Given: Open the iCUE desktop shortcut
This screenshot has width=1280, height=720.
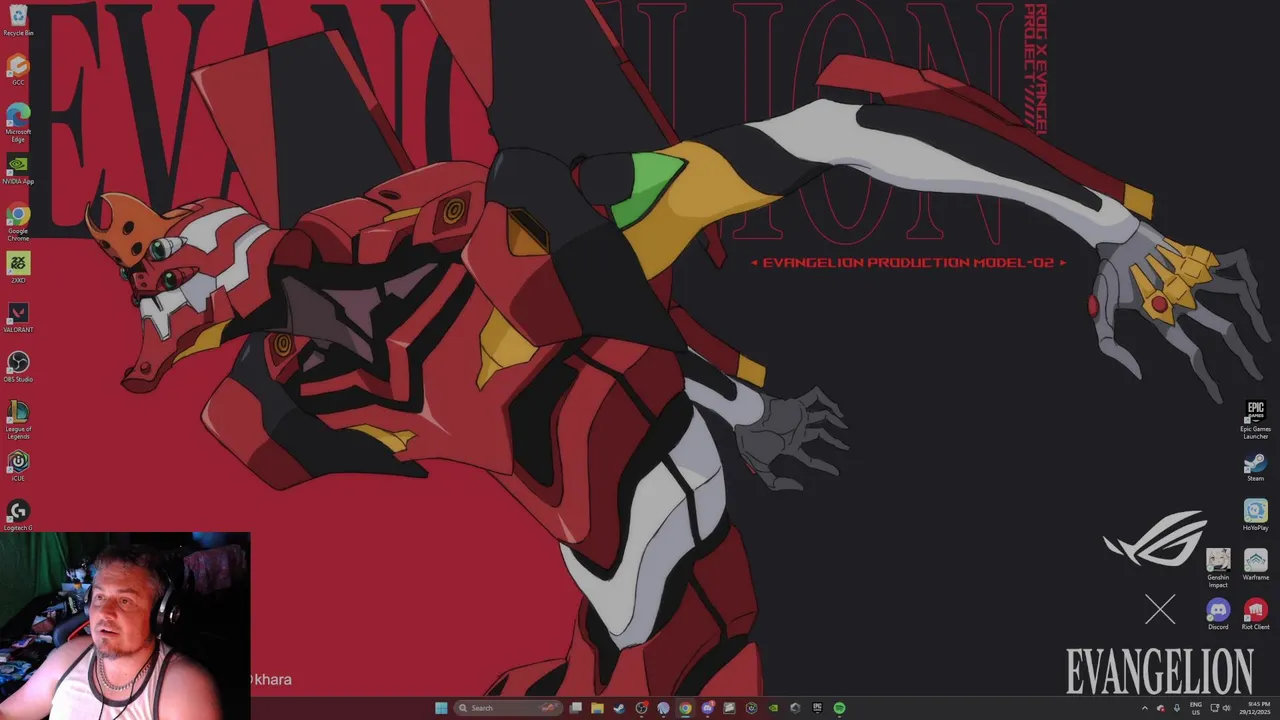Looking at the screenshot, I should tap(18, 465).
